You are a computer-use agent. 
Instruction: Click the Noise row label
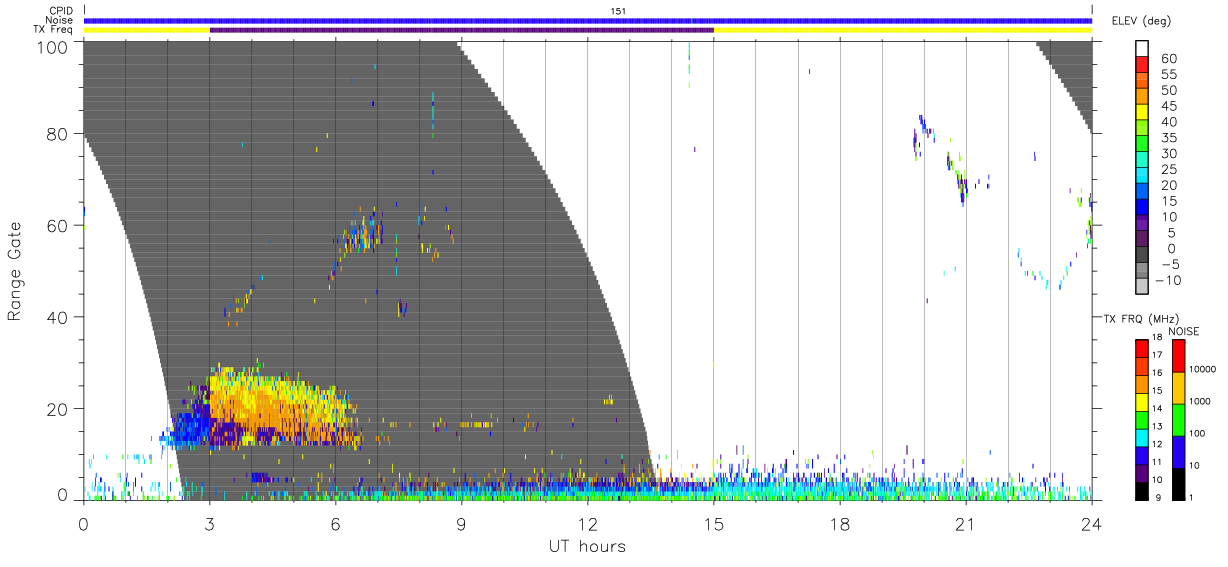(59, 20)
